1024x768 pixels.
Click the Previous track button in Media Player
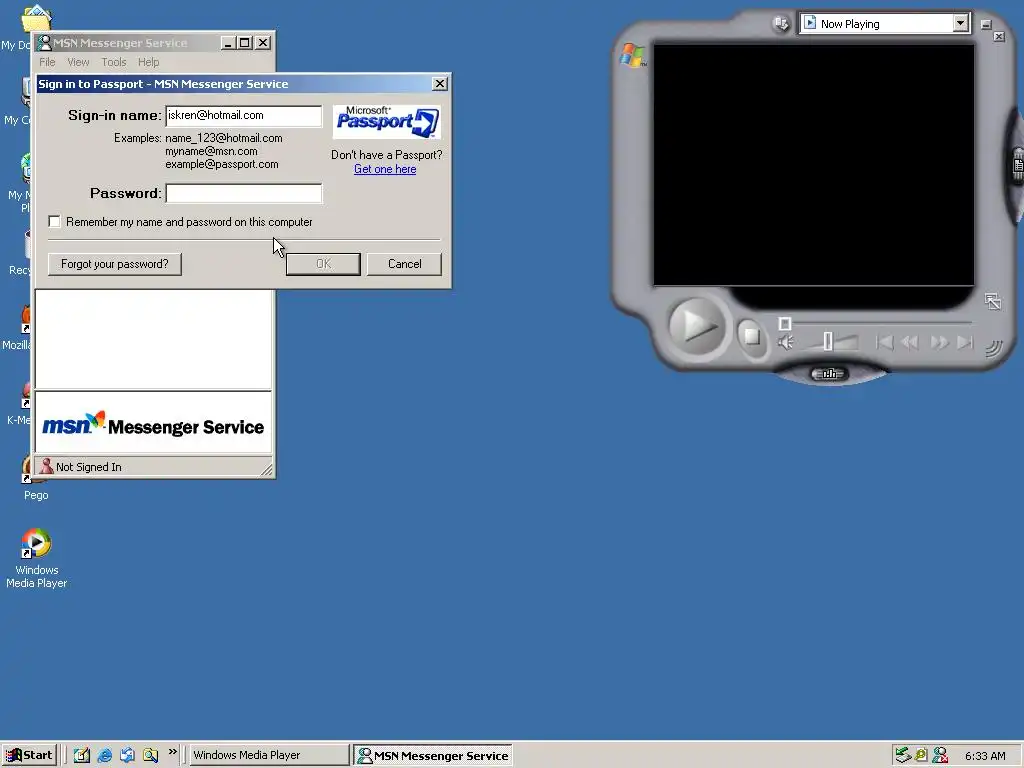884,342
